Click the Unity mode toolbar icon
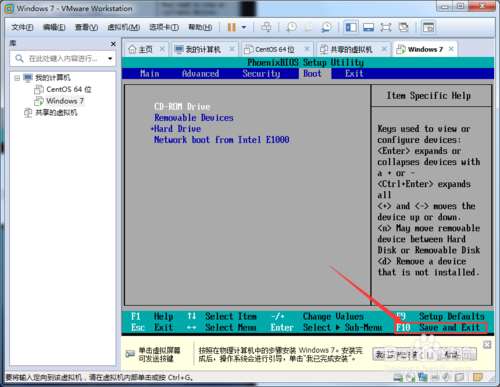500x387 pixels. (404, 27)
